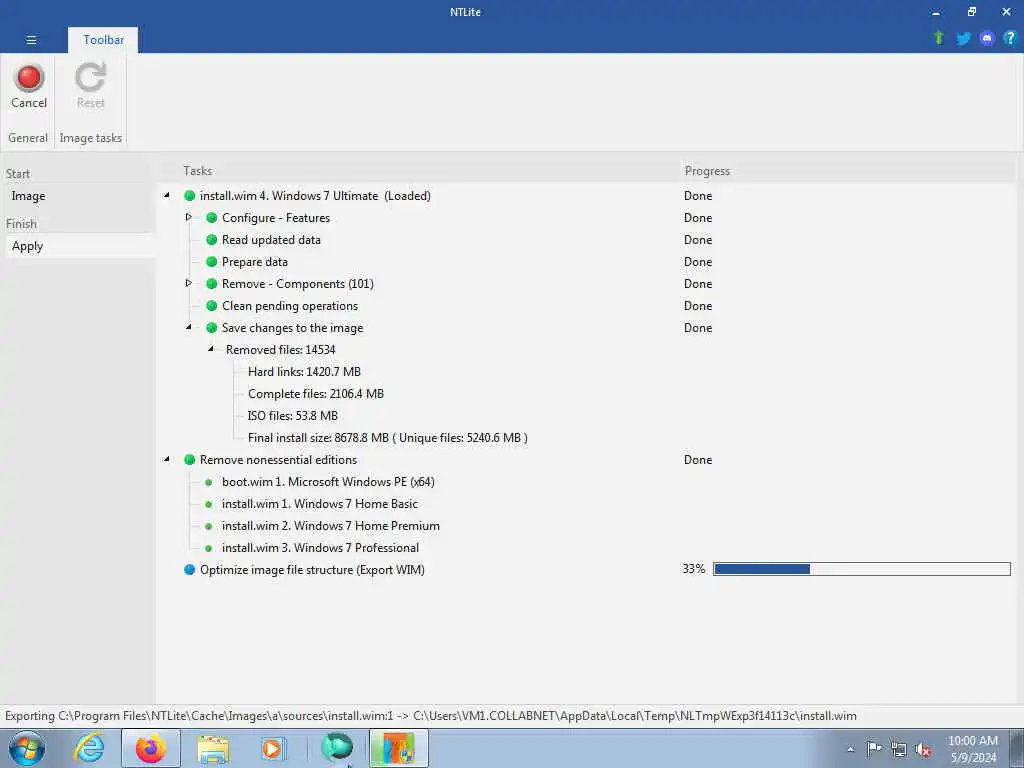
Task: Click small green dot beside Windows 7 Home Basic
Action: click(208, 504)
